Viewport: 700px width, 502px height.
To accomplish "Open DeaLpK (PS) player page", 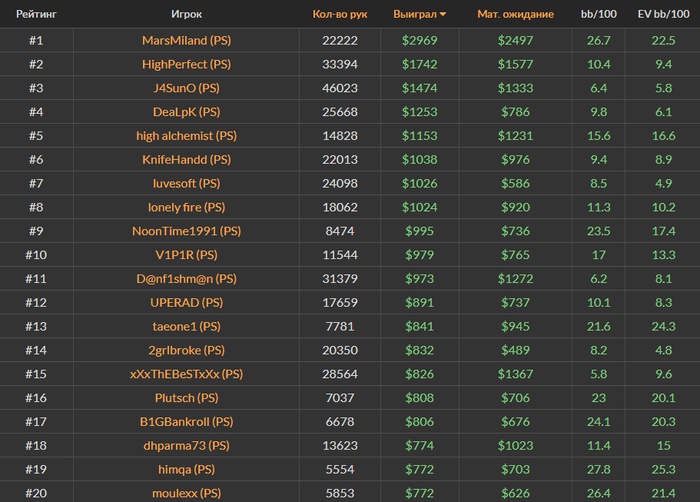I will (x=186, y=112).
